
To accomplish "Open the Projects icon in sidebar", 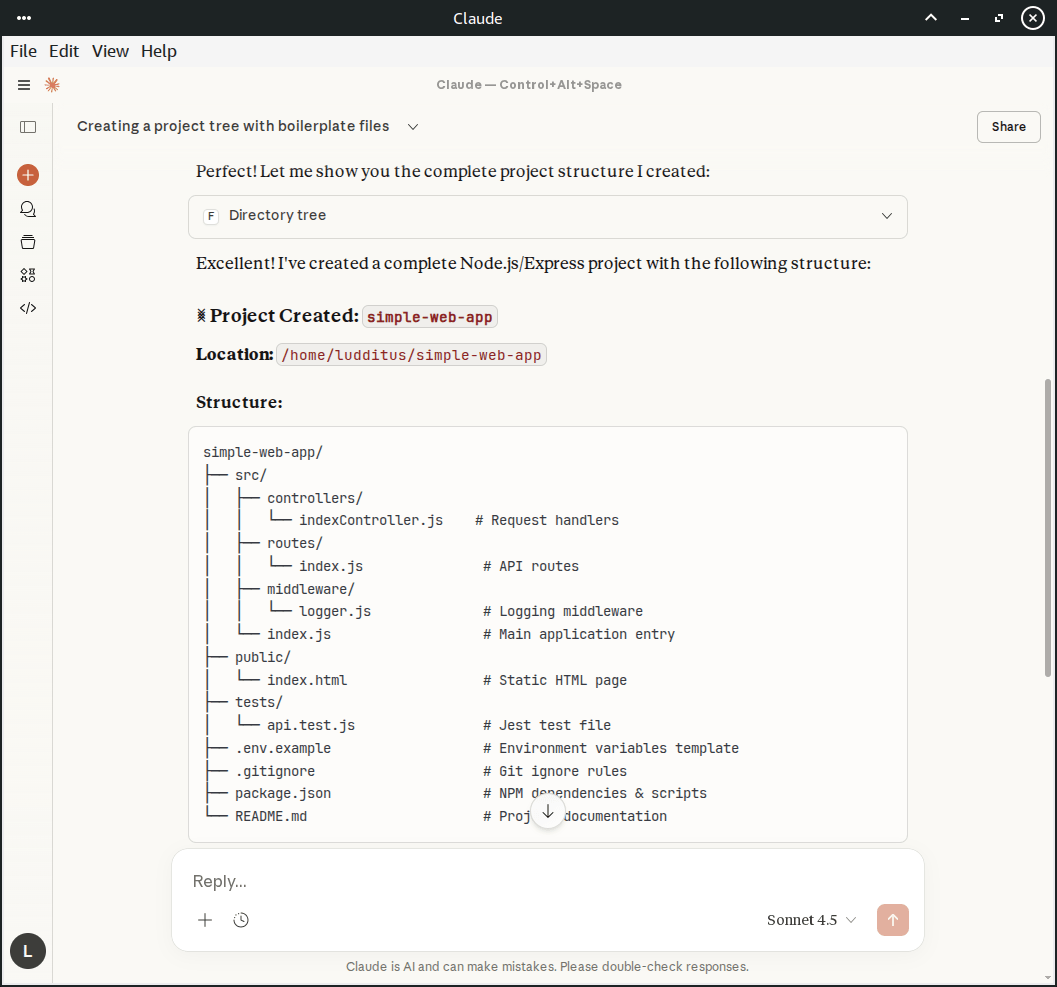I will (x=28, y=242).
